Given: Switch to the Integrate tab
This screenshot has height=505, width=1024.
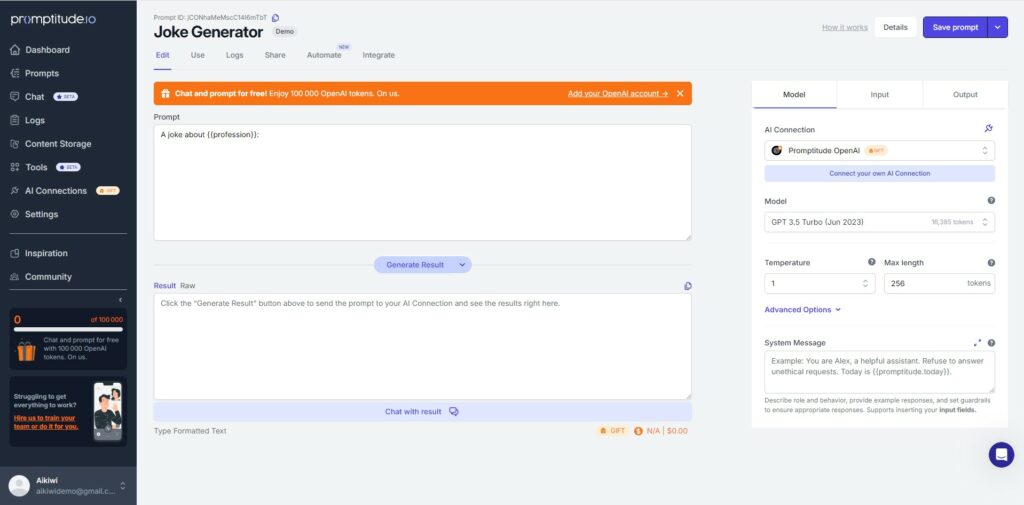Looking at the screenshot, I should pos(379,56).
